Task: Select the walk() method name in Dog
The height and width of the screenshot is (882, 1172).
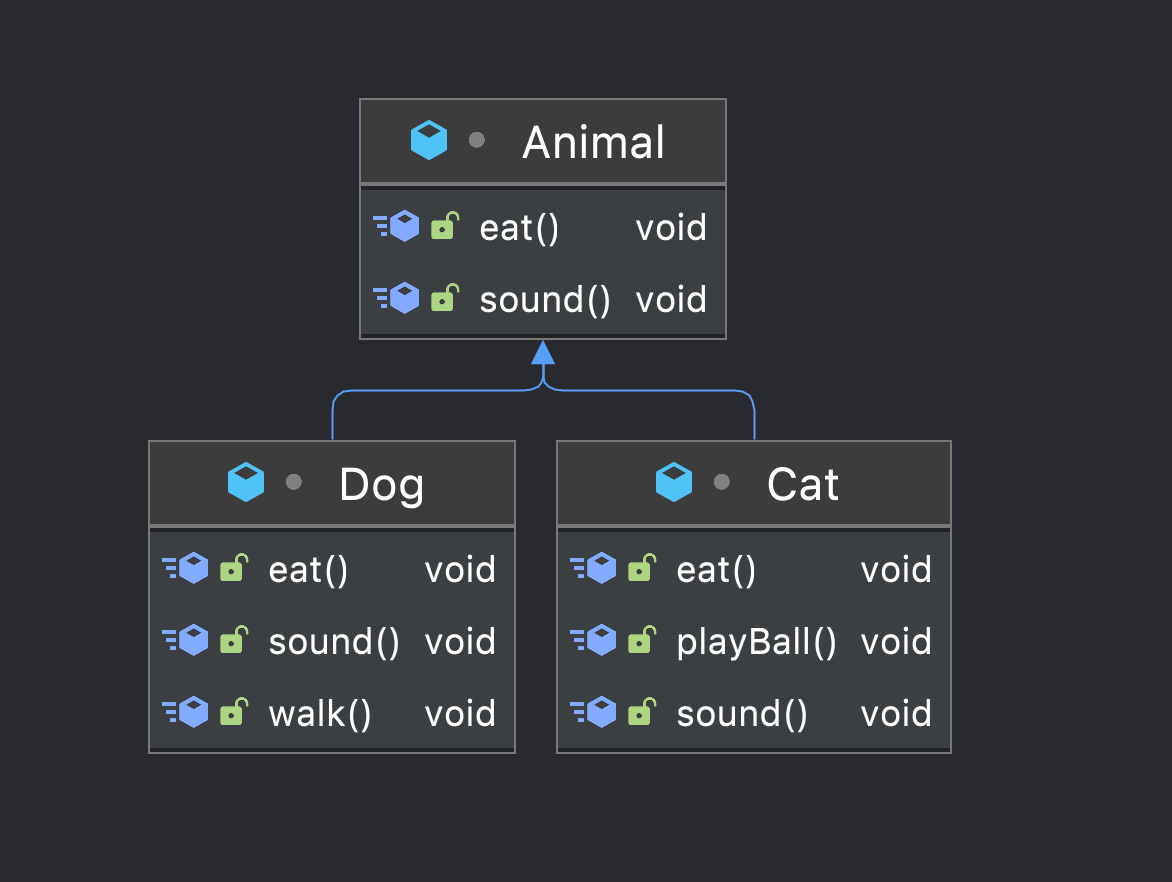Action: 320,713
